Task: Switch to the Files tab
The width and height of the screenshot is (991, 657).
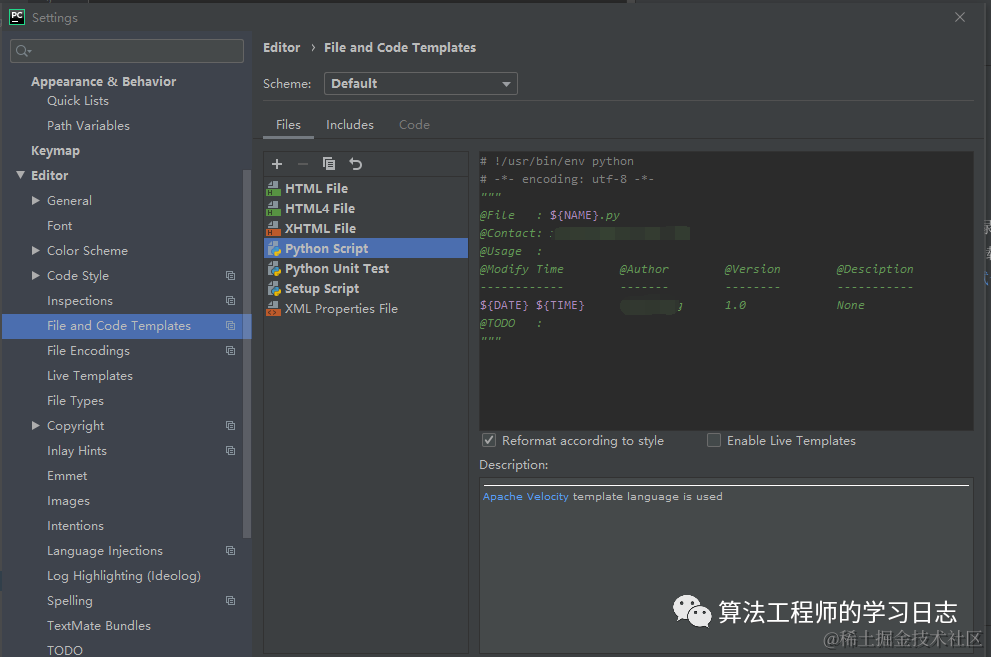Action: (x=288, y=125)
